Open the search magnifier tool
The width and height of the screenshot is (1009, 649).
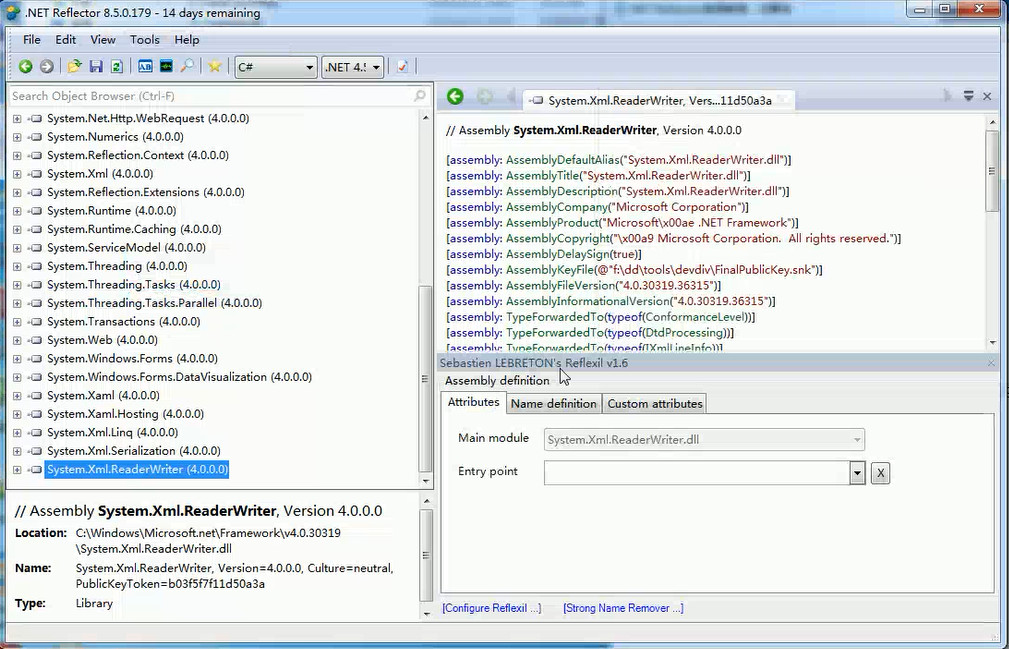click(186, 67)
